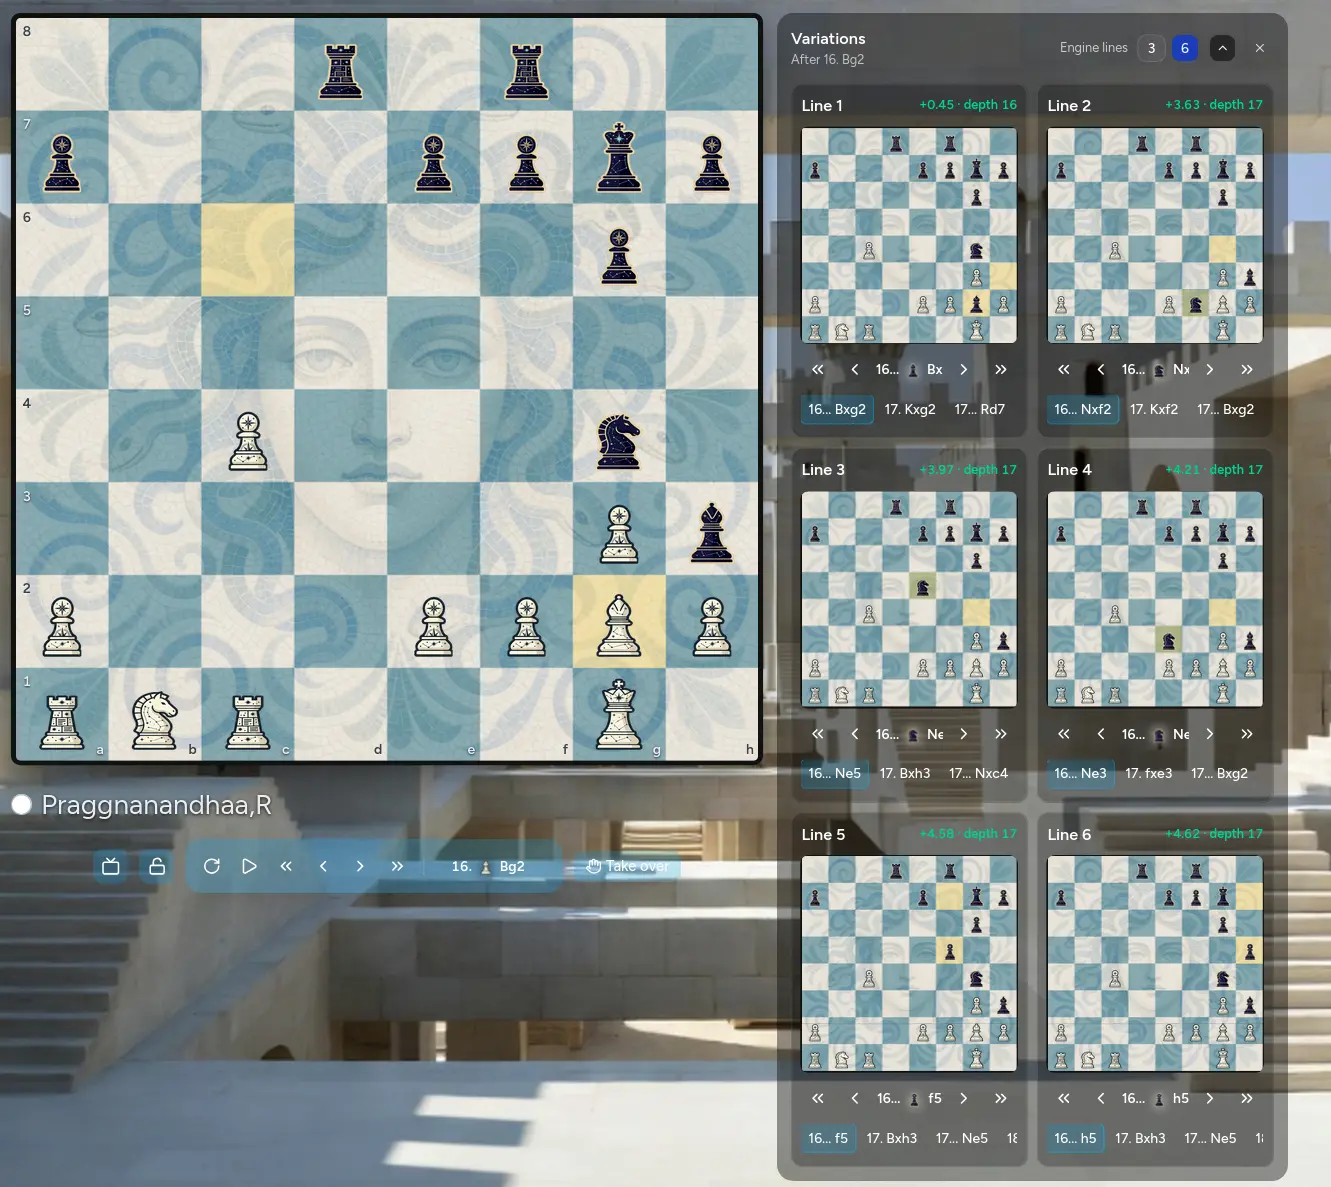1331x1187 pixels.
Task: Open the Line 1 board thumbnail
Action: (909, 235)
